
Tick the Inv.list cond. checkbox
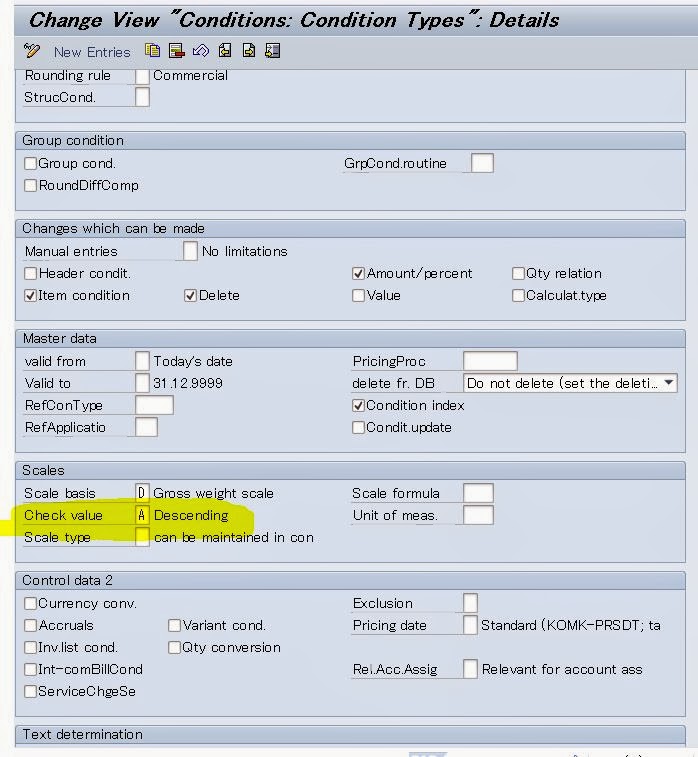coord(30,647)
